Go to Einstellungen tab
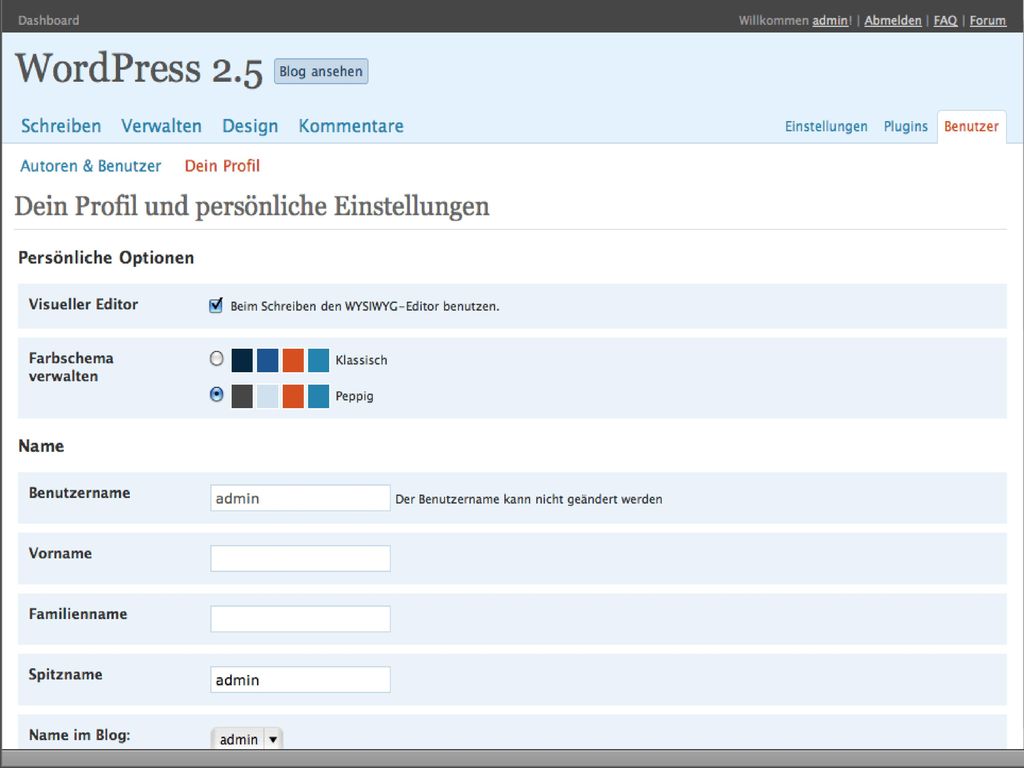The height and width of the screenshot is (768, 1024). click(x=826, y=126)
